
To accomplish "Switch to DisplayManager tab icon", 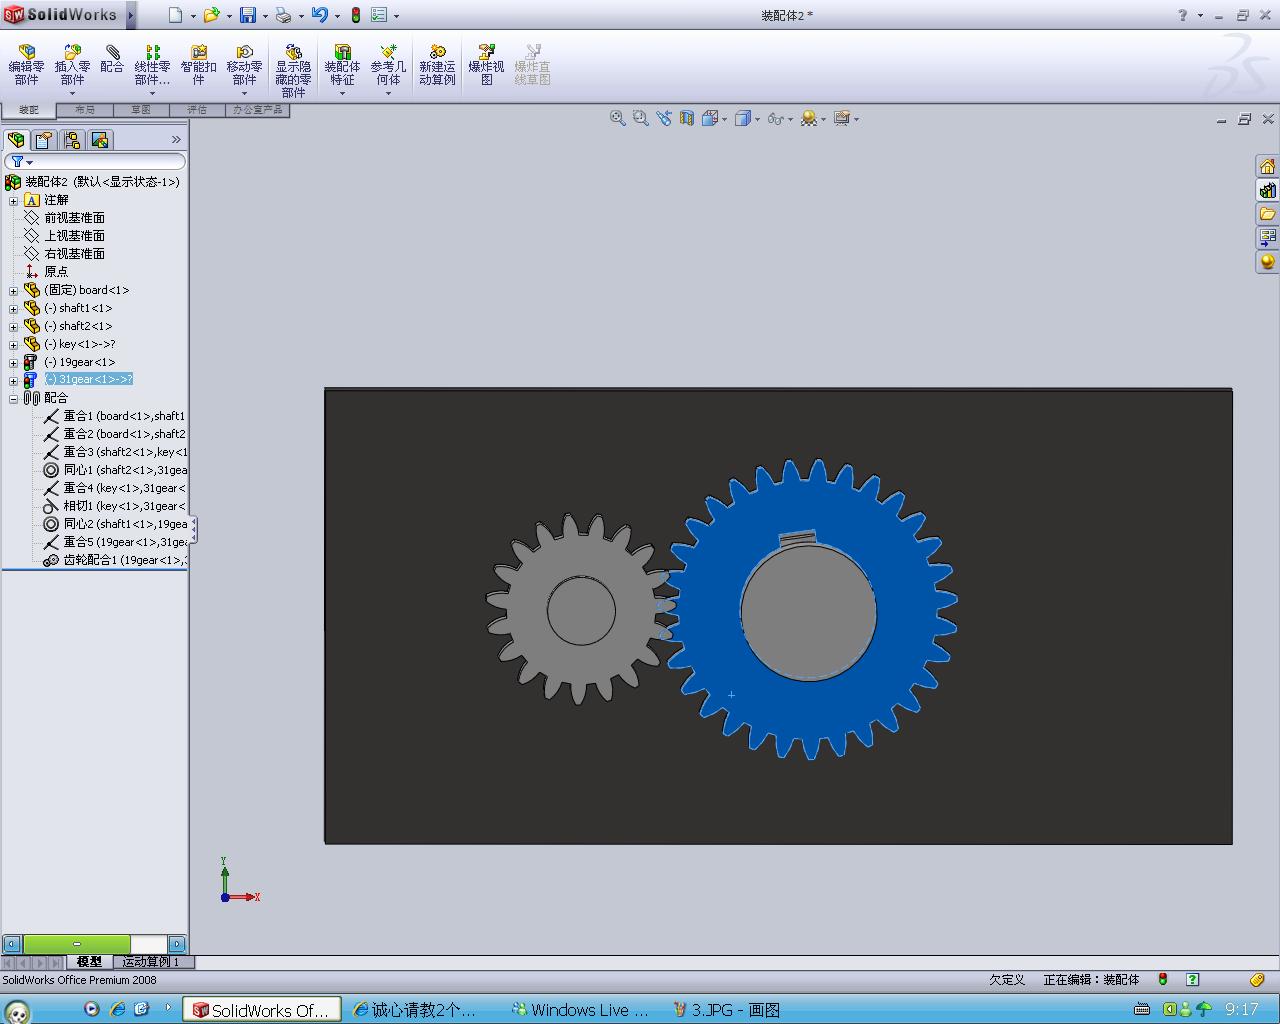I will (x=100, y=140).
